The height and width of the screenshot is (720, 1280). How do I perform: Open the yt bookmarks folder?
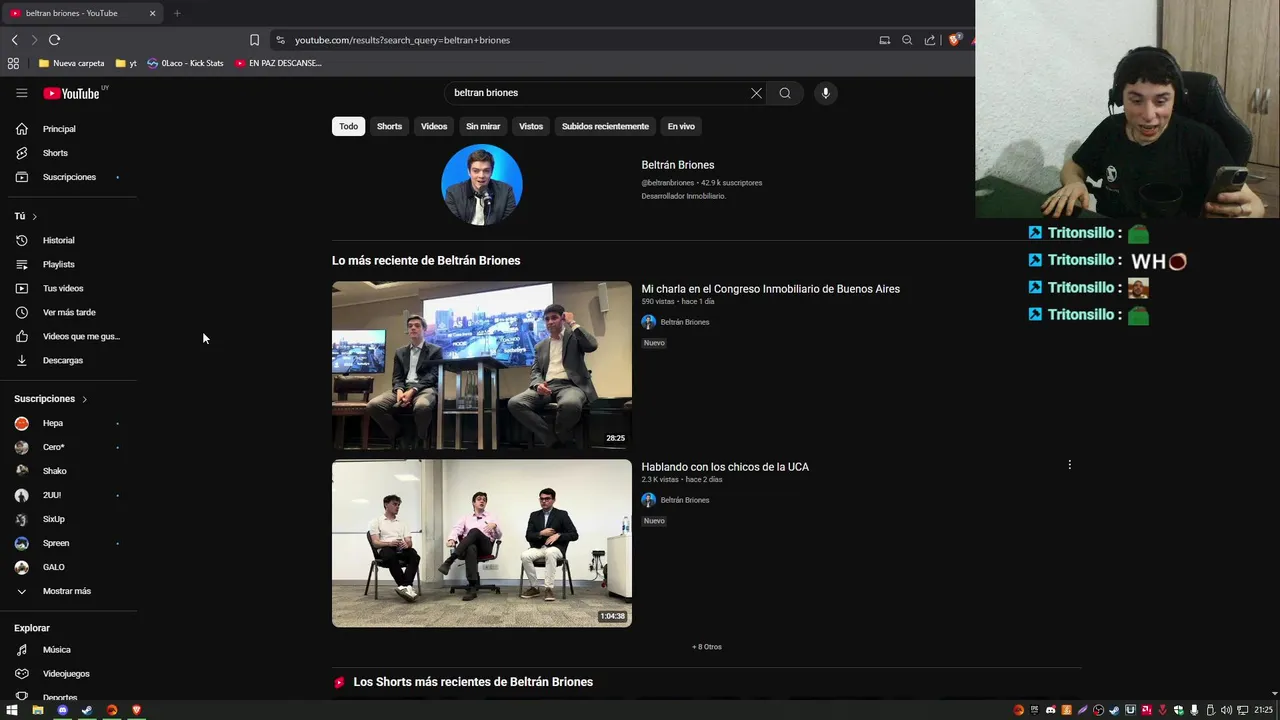tap(126, 63)
